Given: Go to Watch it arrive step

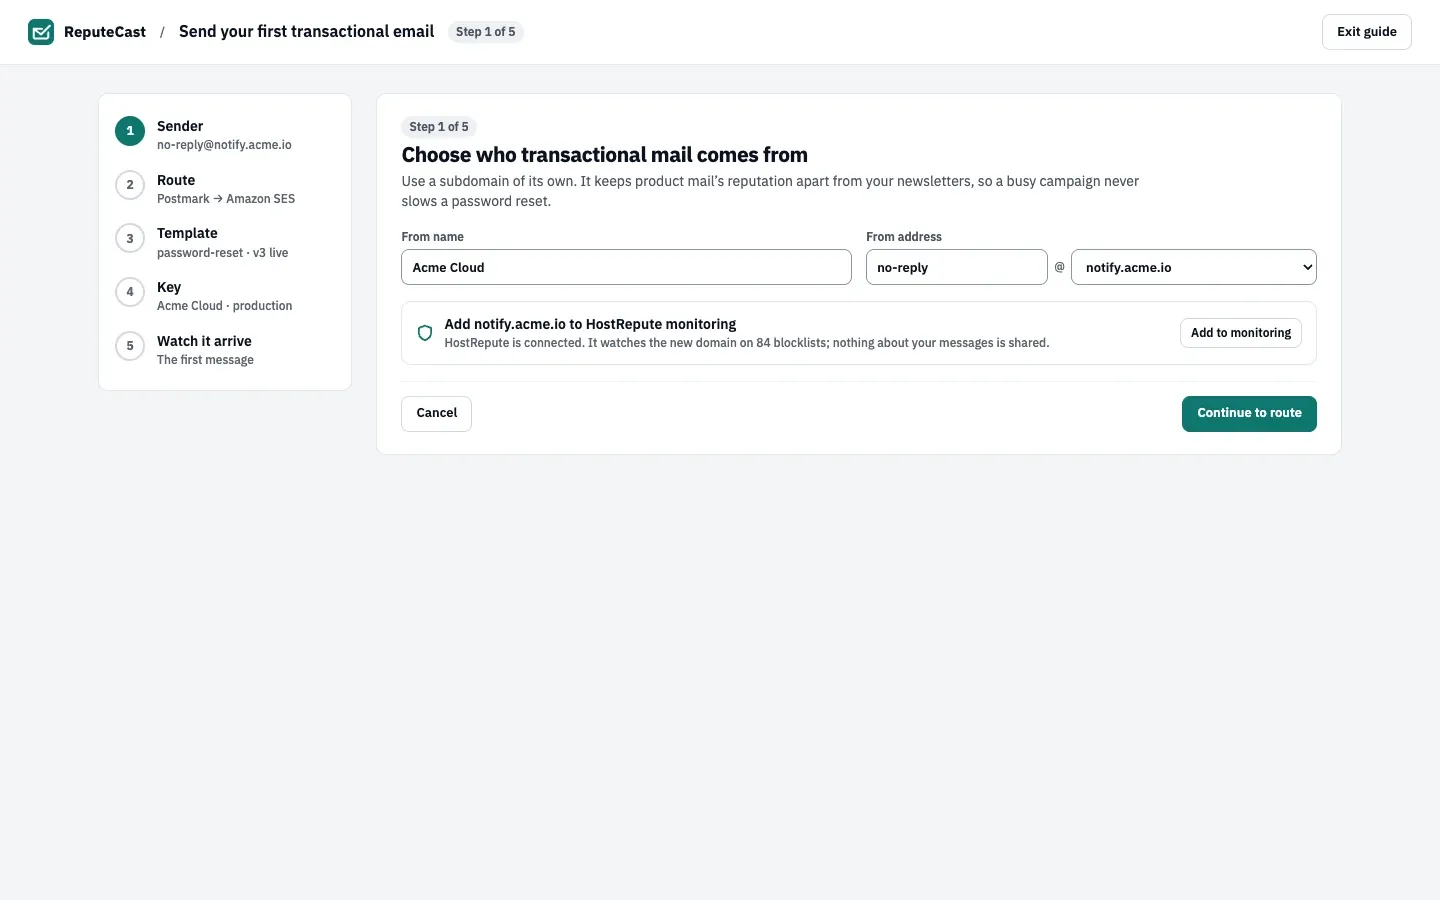Looking at the screenshot, I should (x=225, y=350).
